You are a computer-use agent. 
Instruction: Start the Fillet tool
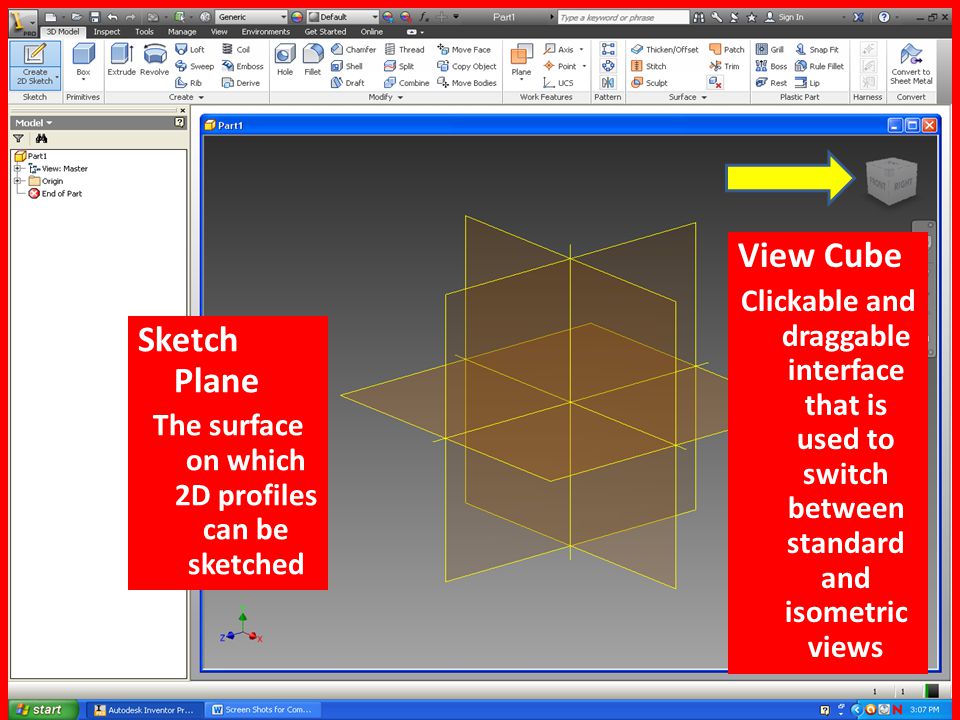(x=312, y=59)
